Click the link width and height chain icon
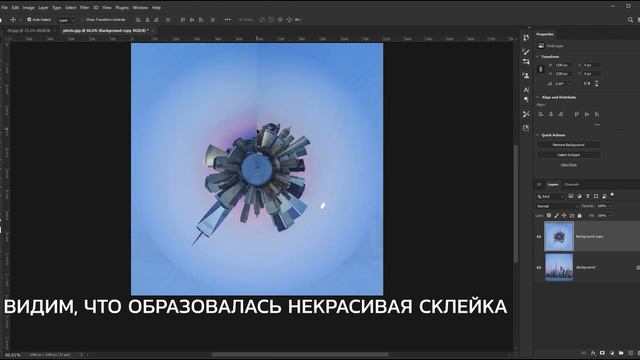Image resolution: width=640 pixels, height=360 pixels. point(541,69)
